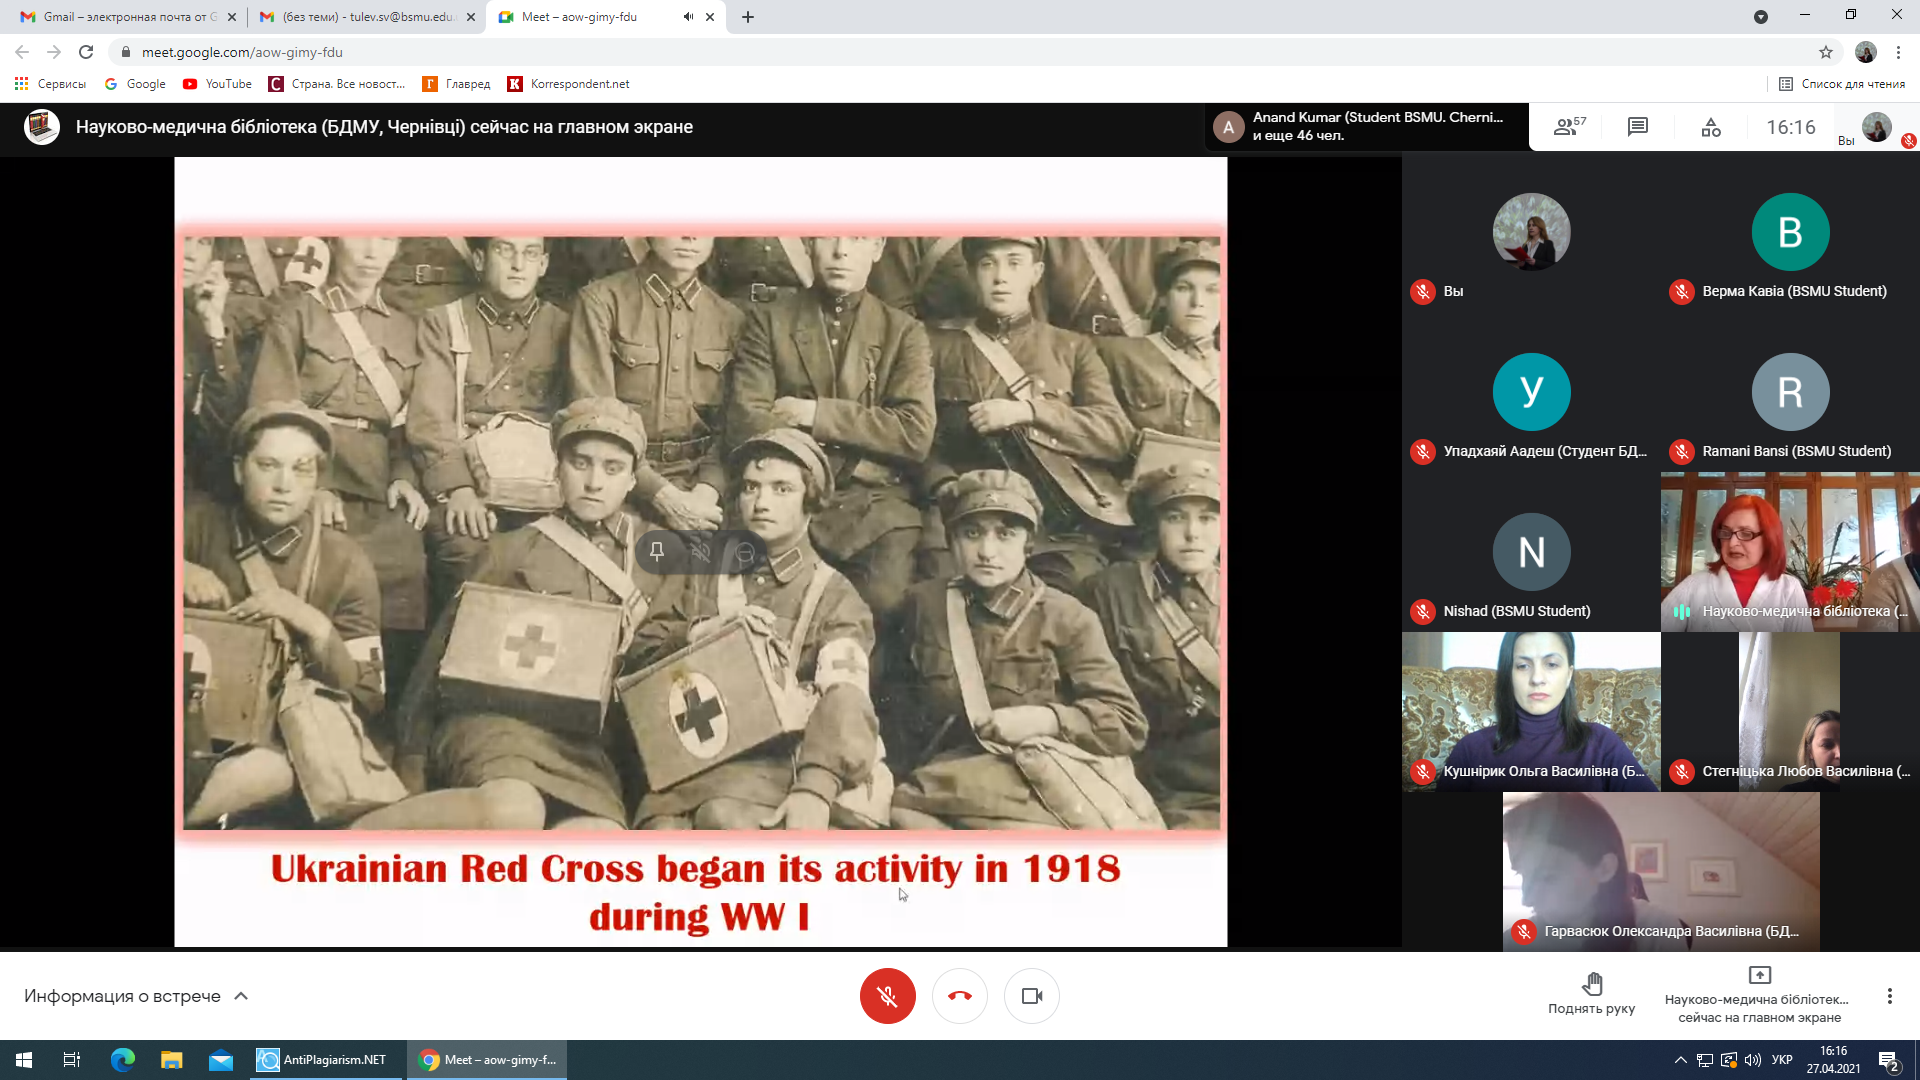This screenshot has width=1920, height=1080.
Task: Mute the Meet tab audio
Action: click(688, 17)
